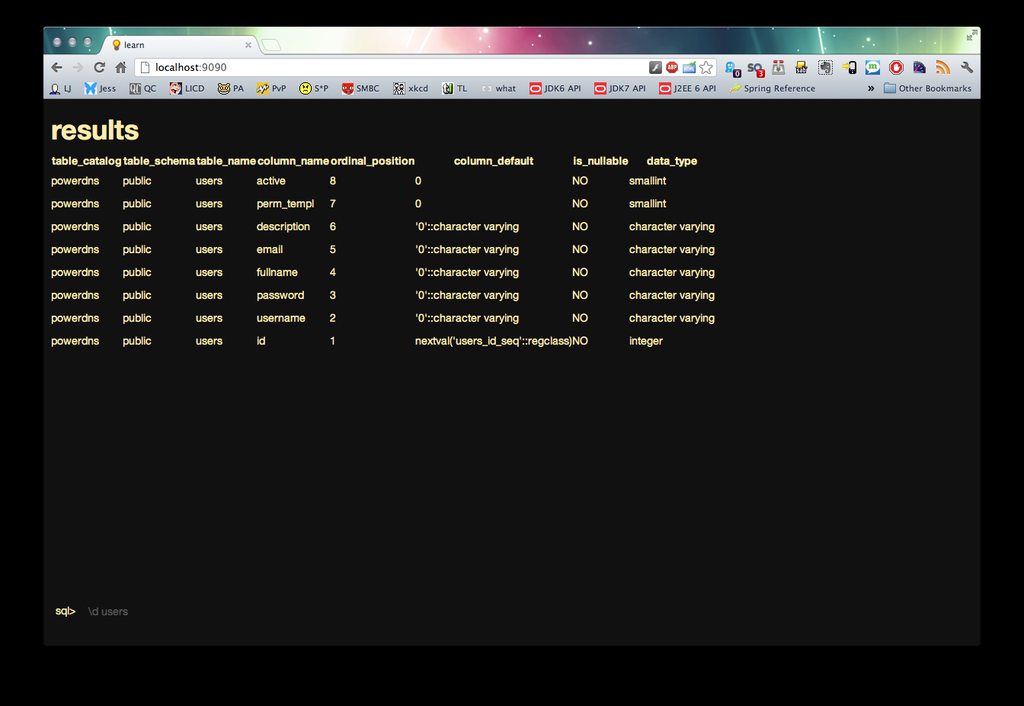Image resolution: width=1024 pixels, height=706 pixels.
Task: Select the 'learn' browser tab
Action: click(180, 44)
